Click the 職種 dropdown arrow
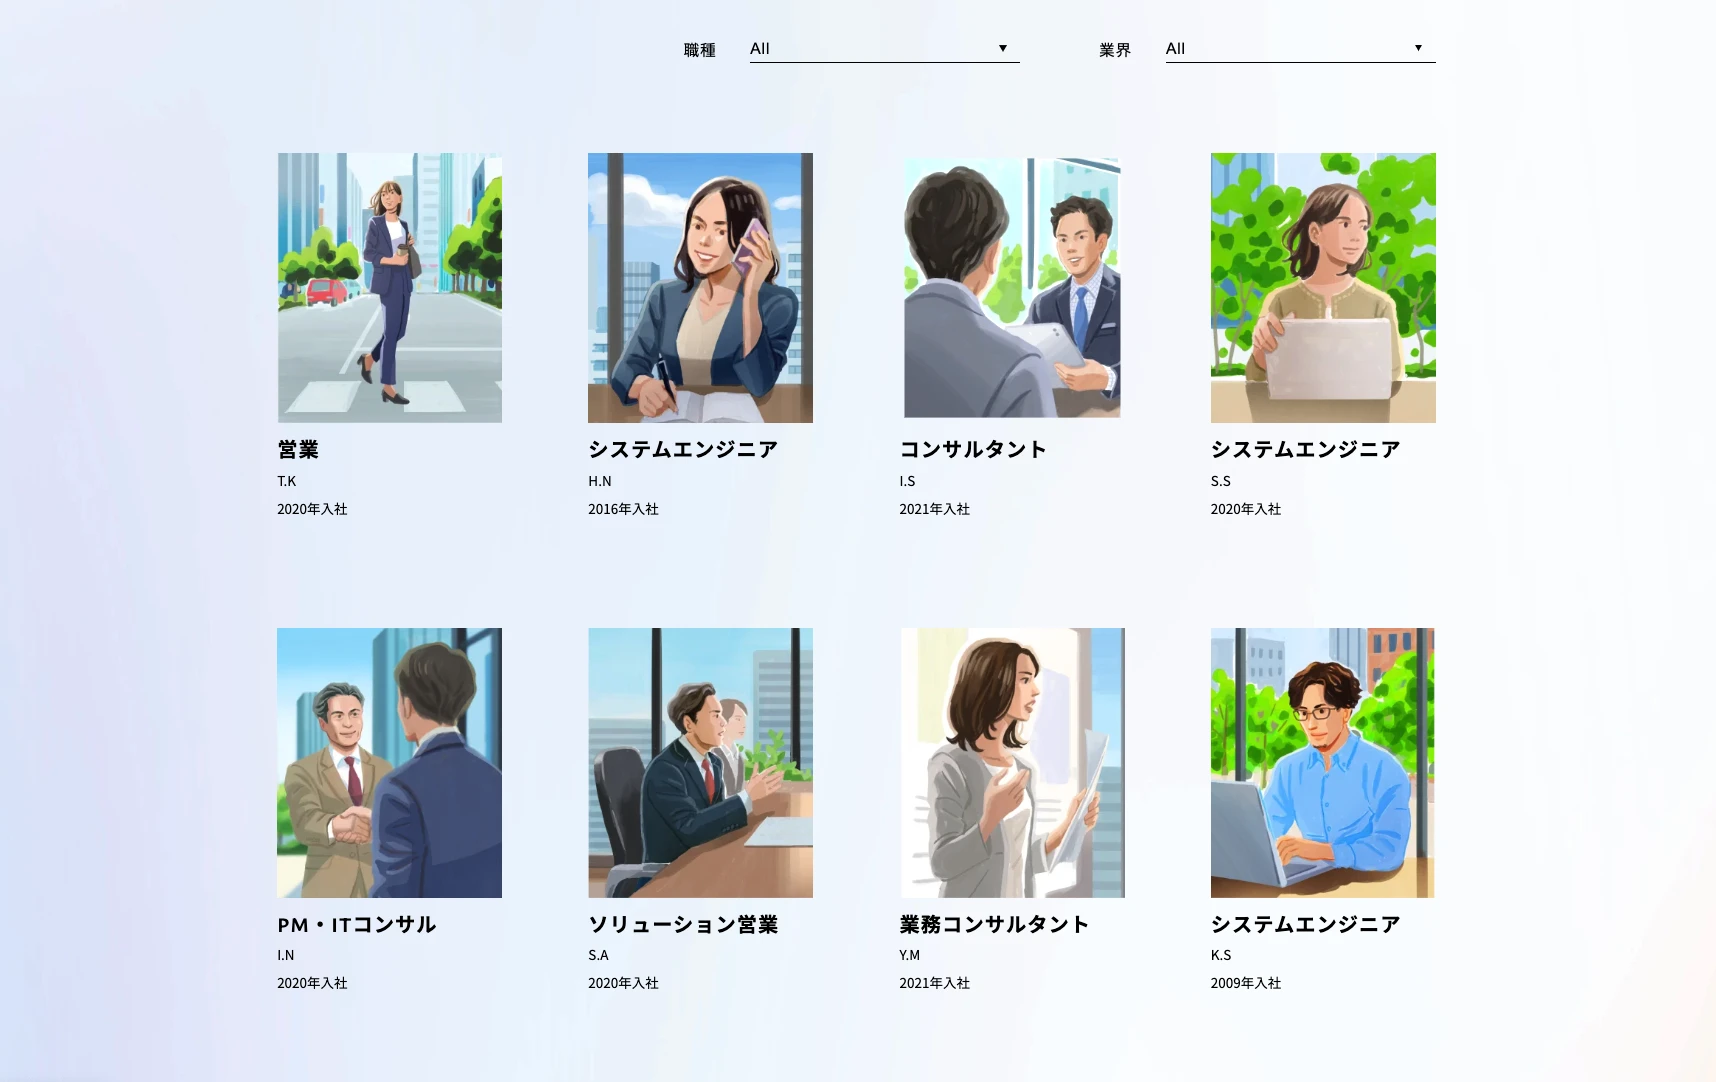 tap(1002, 49)
